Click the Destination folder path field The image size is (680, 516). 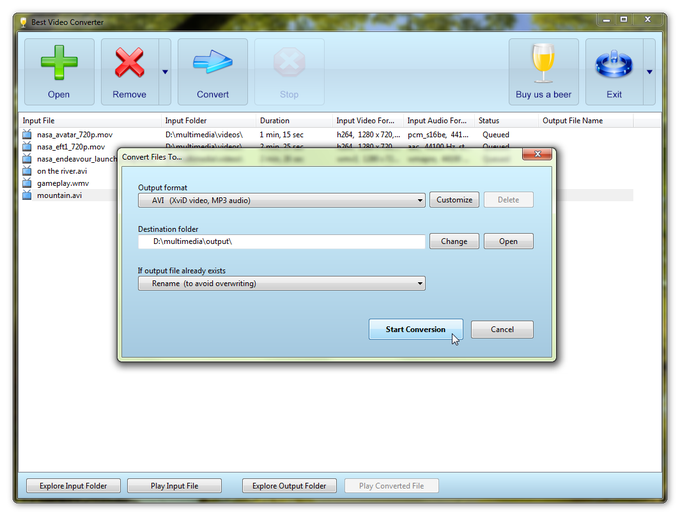(x=281, y=242)
